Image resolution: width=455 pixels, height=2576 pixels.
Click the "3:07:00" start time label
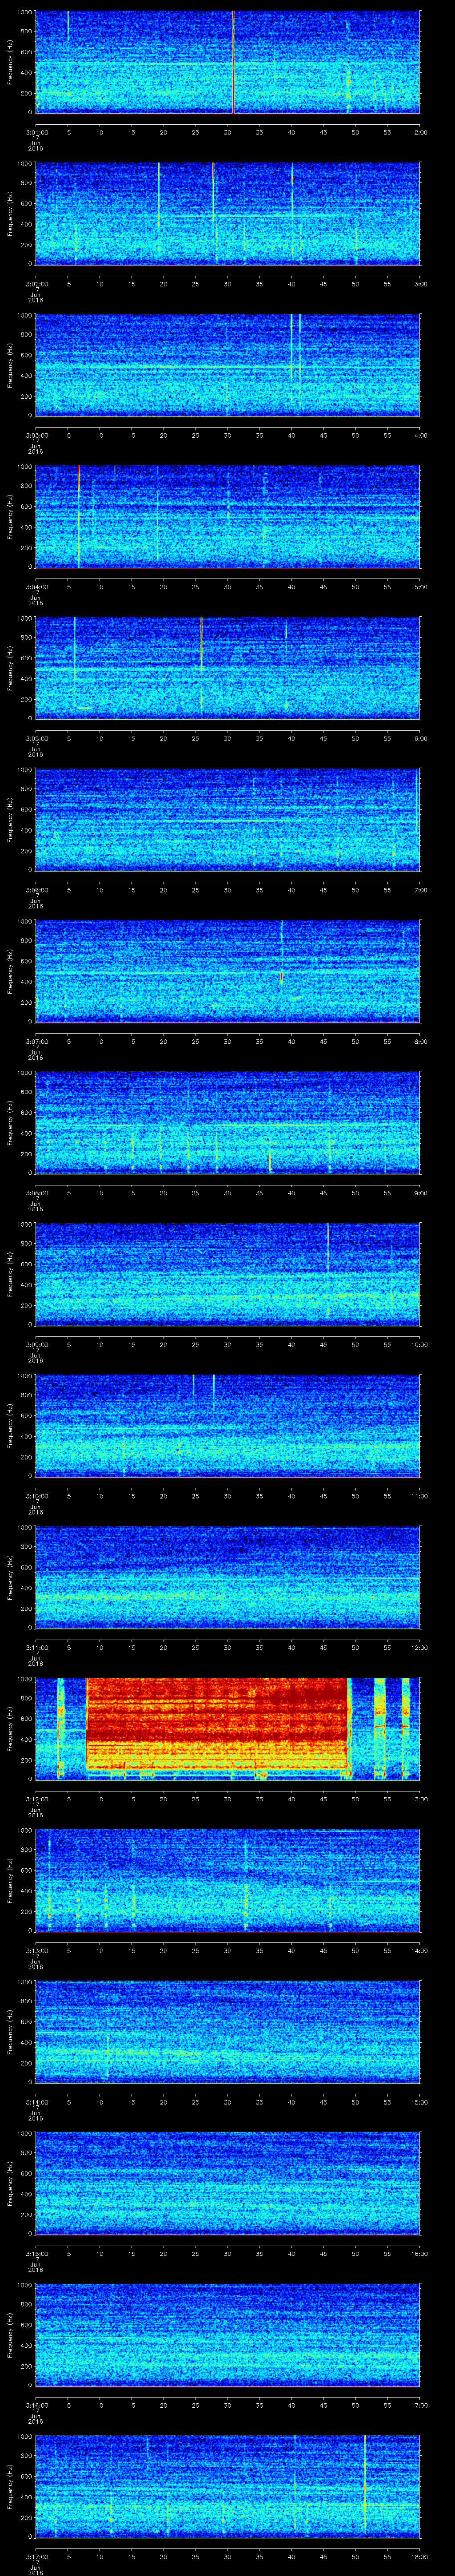click(x=36, y=1041)
